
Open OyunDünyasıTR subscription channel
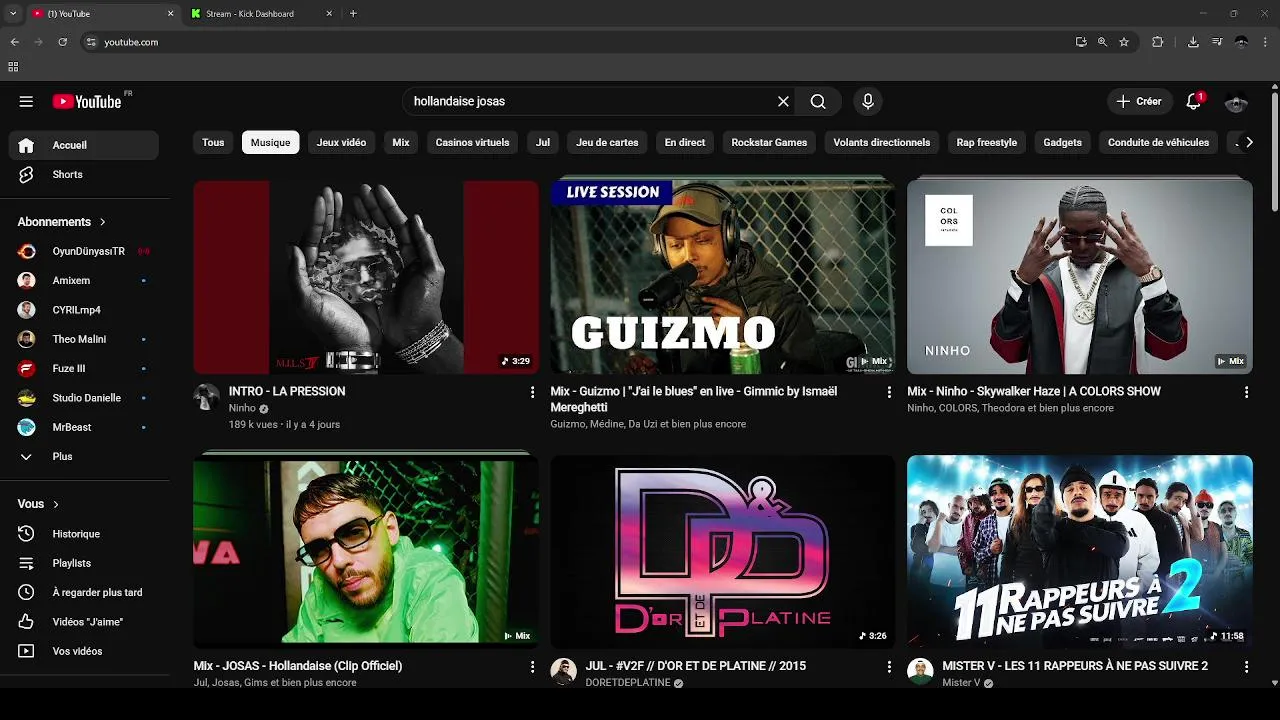tap(84, 252)
